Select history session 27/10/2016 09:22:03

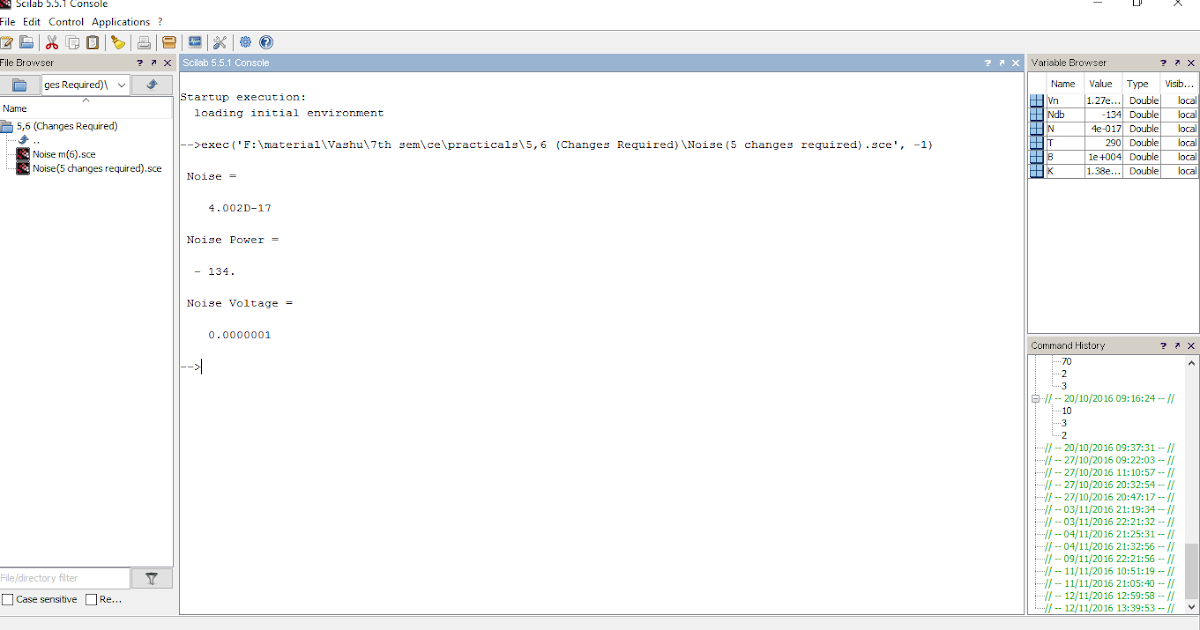pos(1108,460)
